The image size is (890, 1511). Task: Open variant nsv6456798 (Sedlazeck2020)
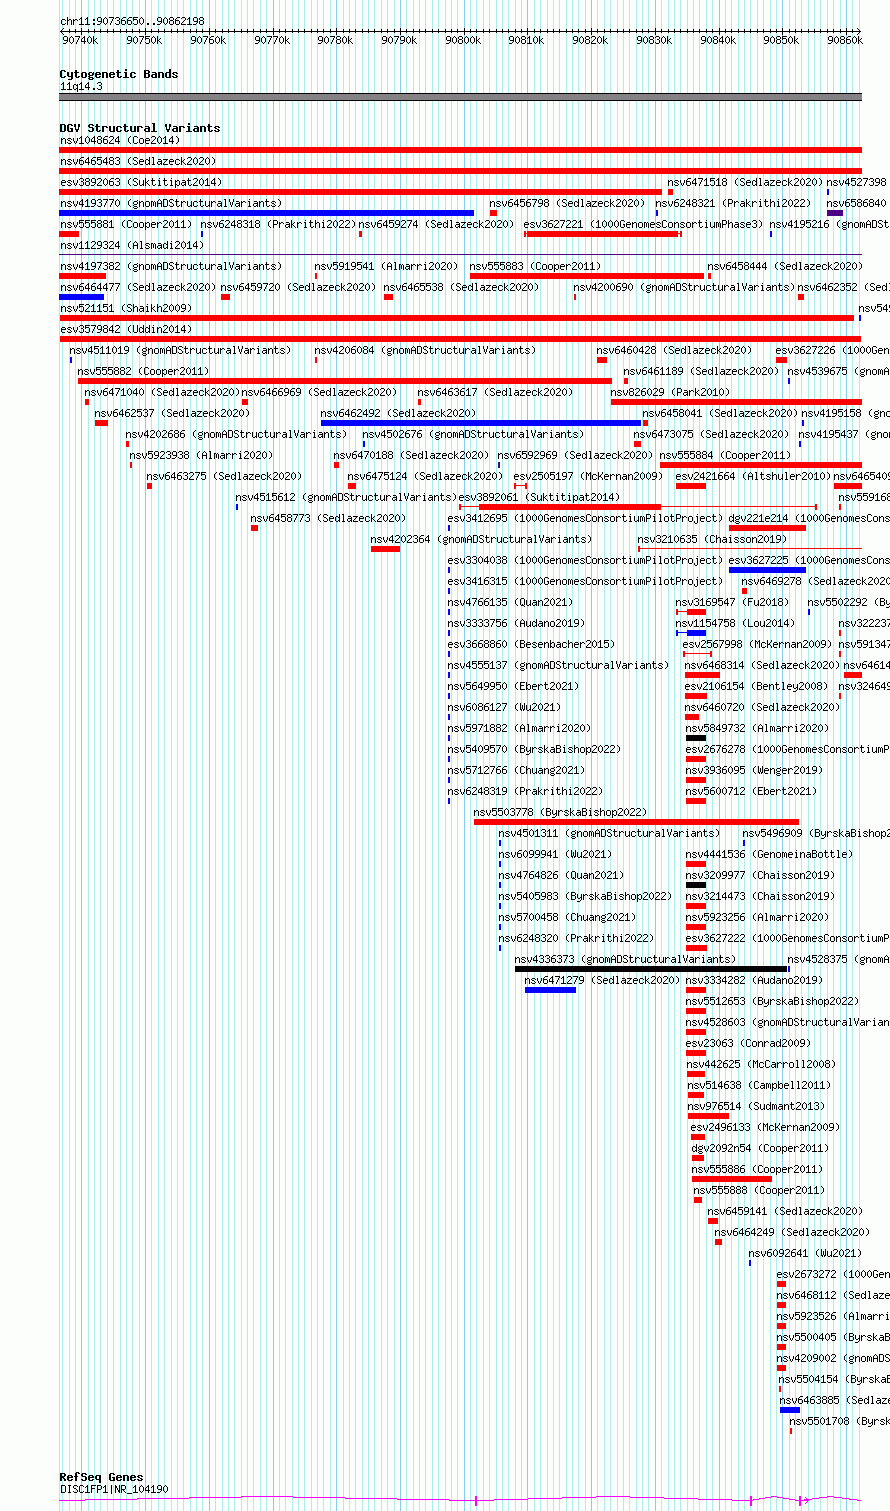[x=567, y=203]
